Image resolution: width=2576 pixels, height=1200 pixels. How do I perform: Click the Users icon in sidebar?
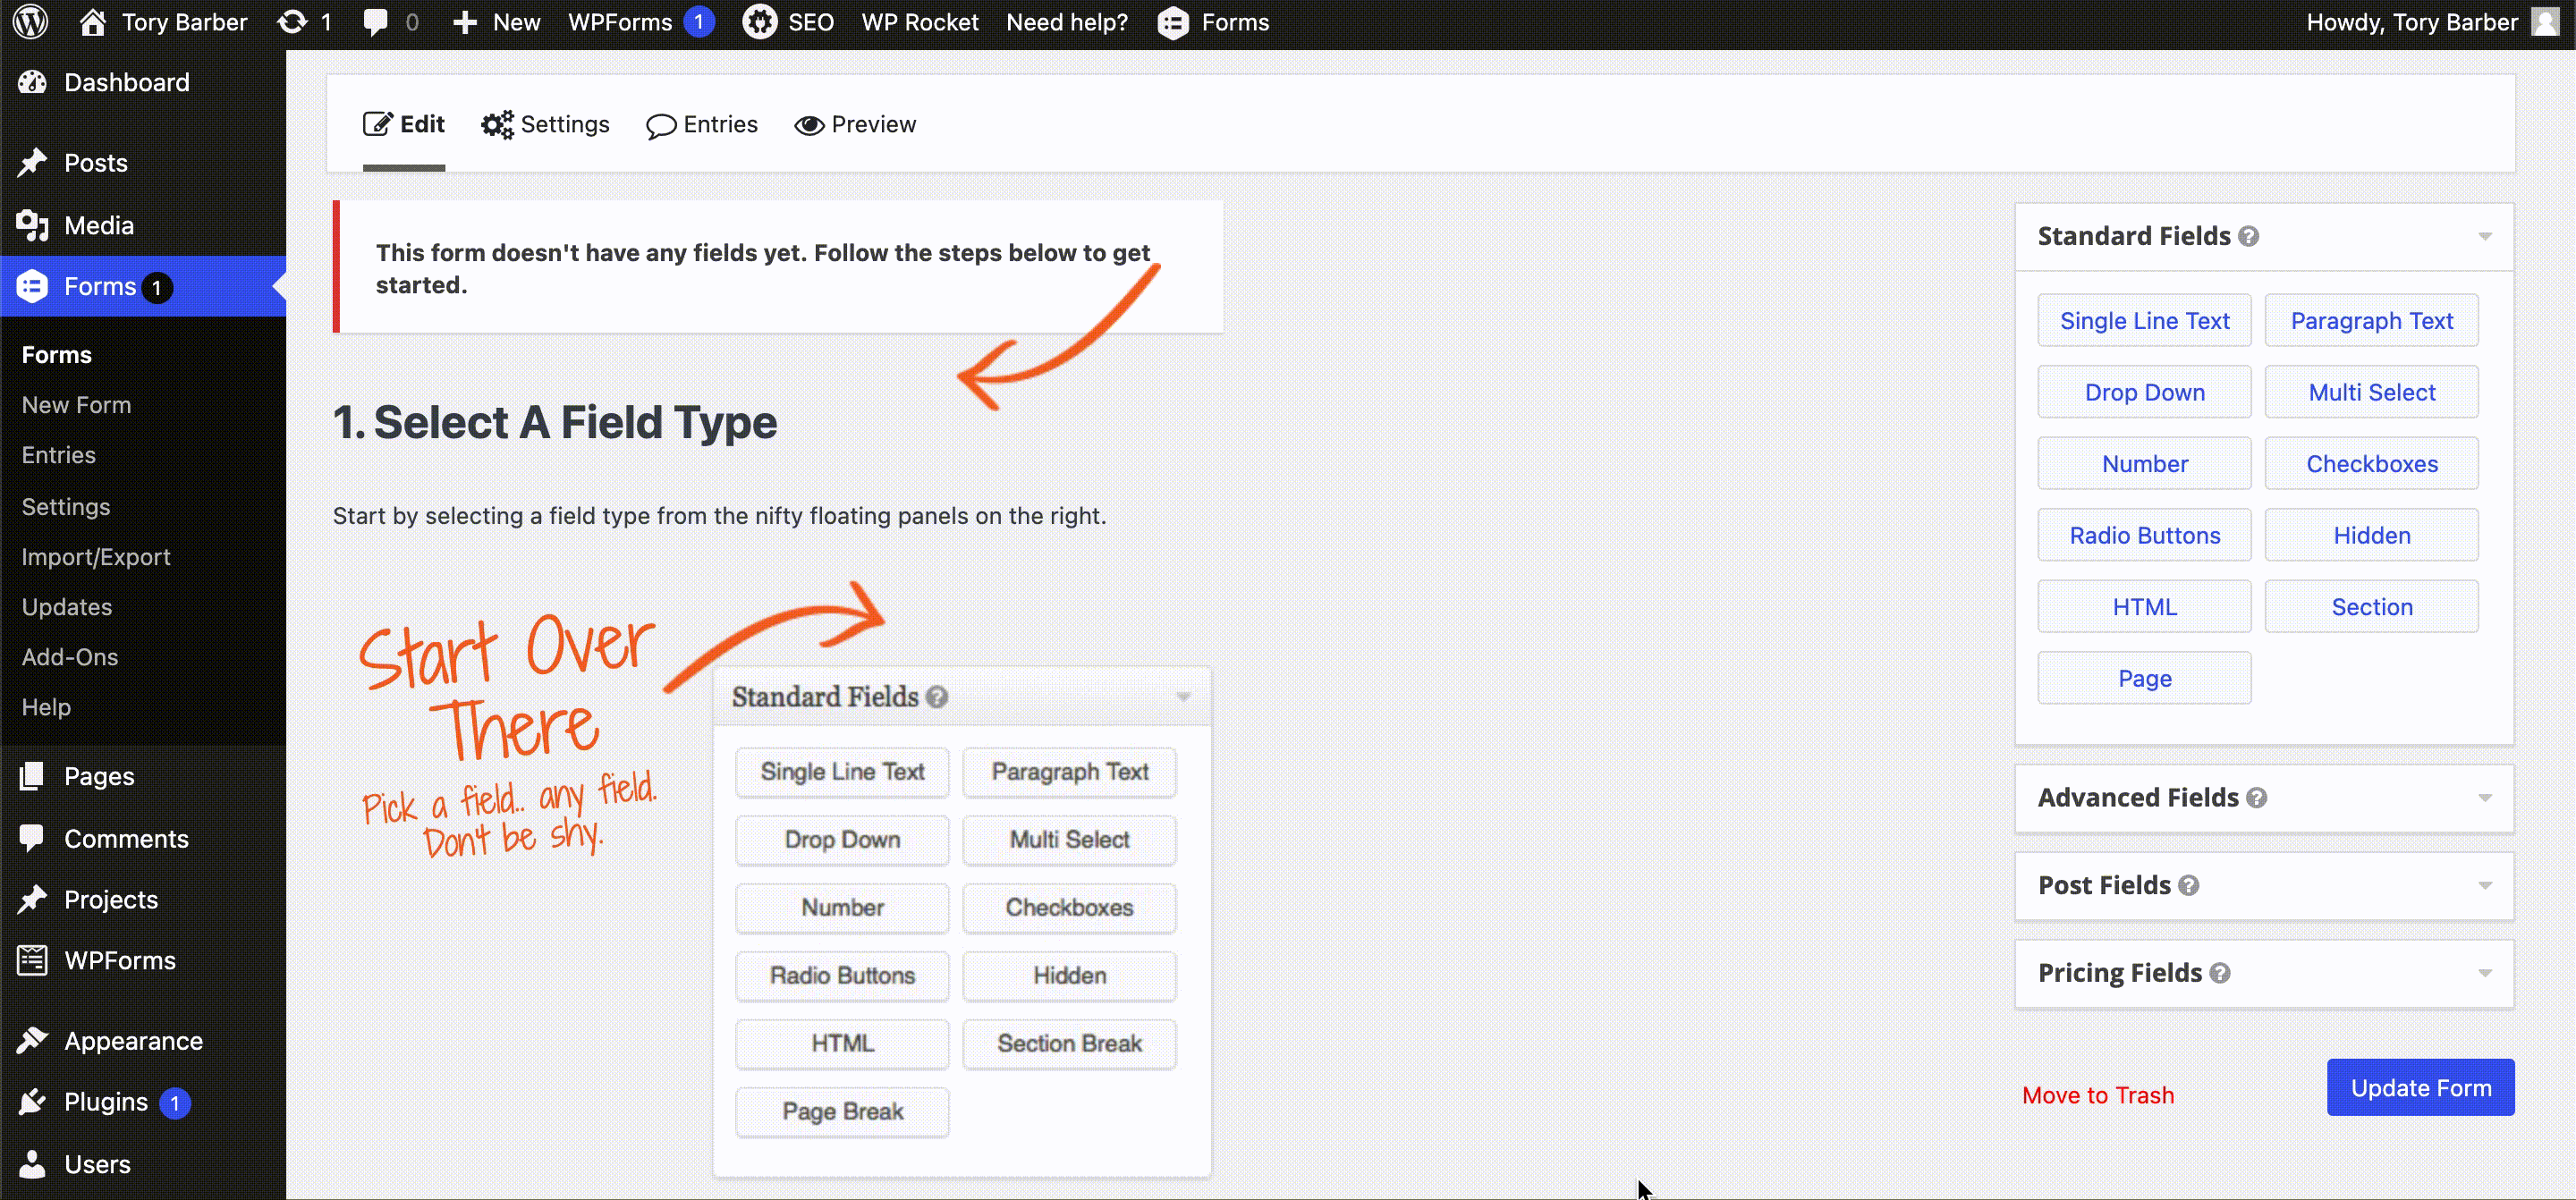point(32,1164)
